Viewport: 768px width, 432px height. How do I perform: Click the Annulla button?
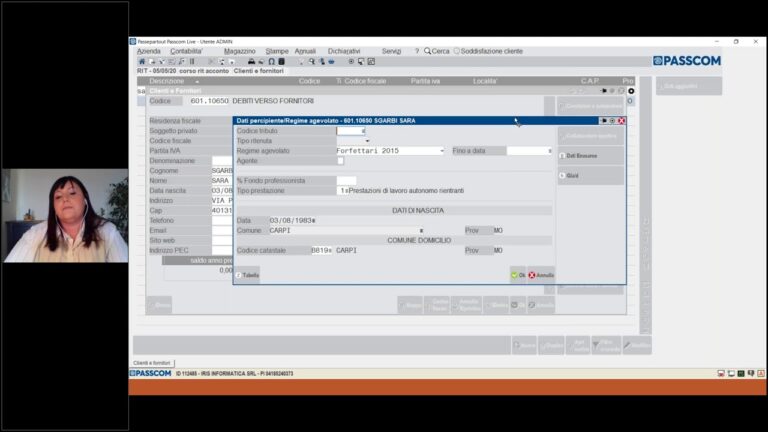pyautogui.click(x=541, y=275)
